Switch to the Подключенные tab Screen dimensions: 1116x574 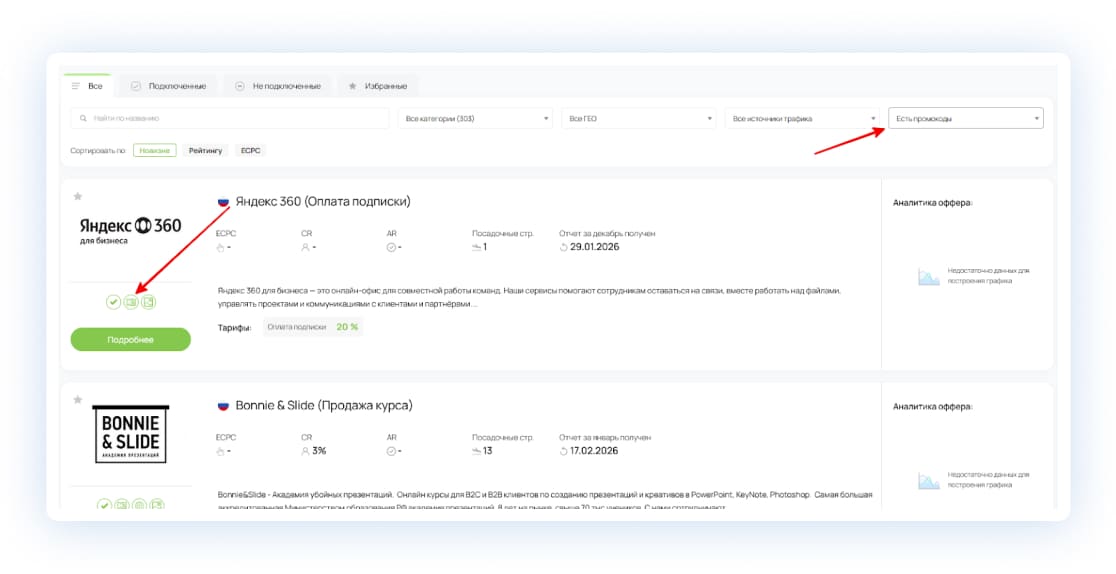click(168, 86)
